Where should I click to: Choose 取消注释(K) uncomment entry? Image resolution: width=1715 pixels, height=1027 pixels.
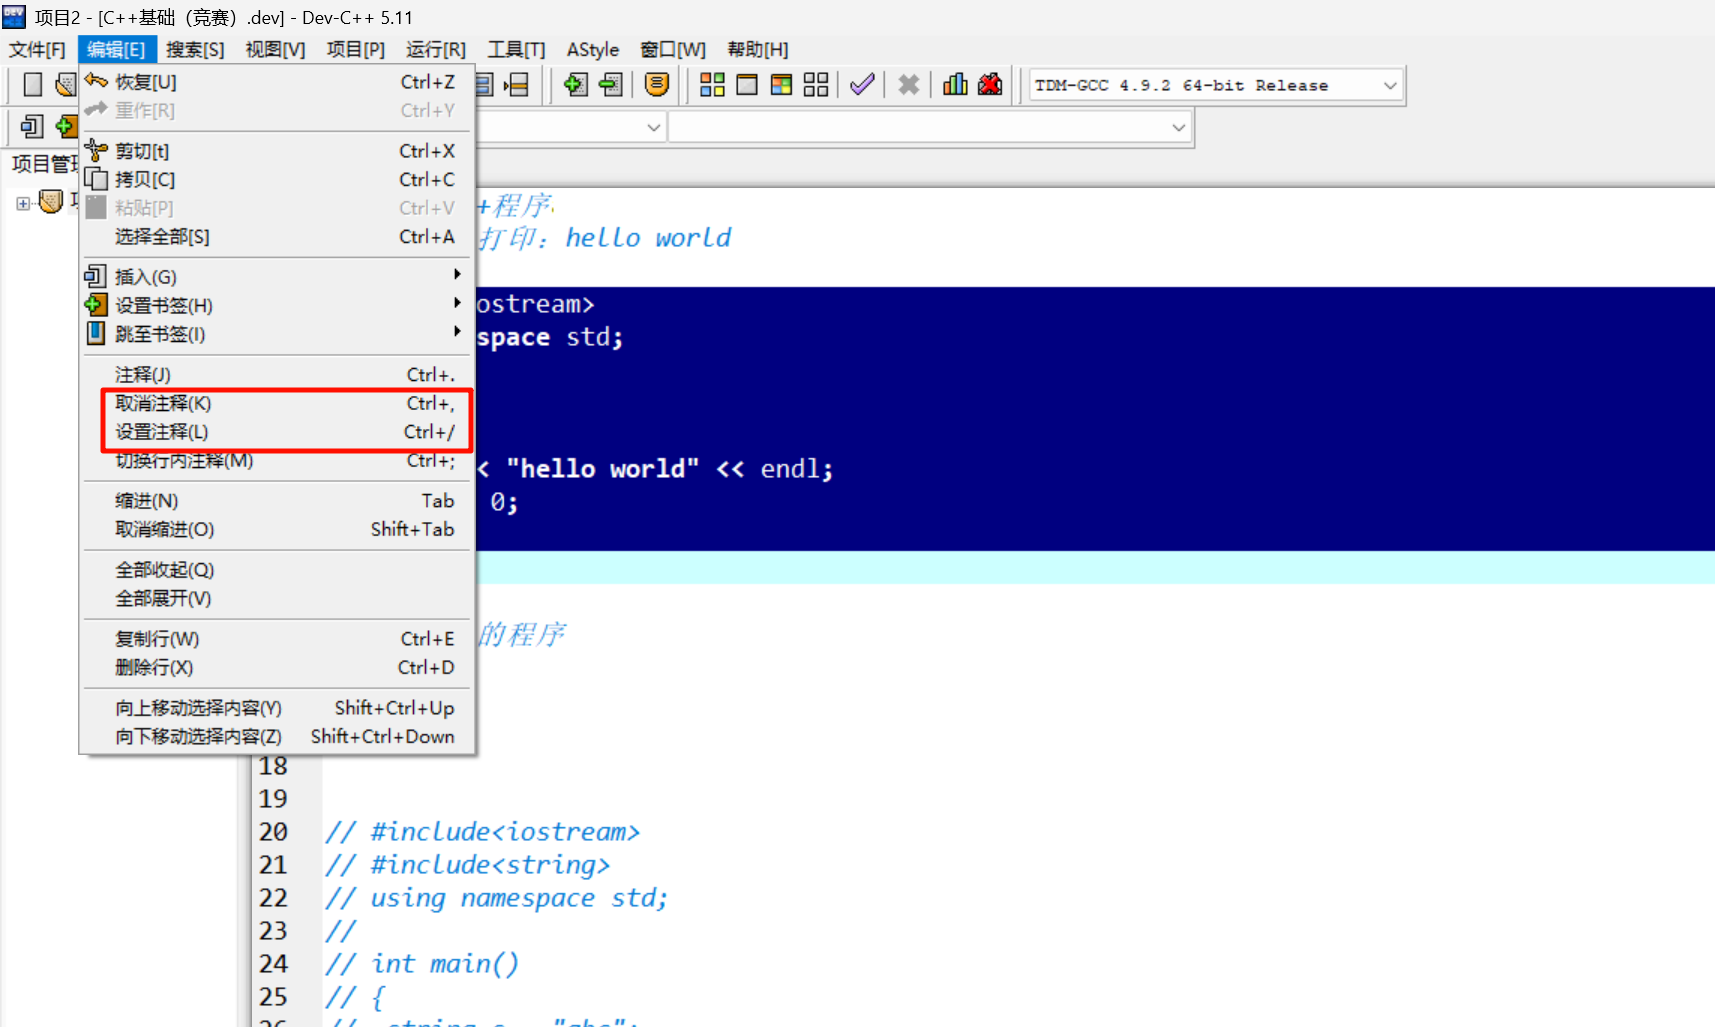click(x=276, y=404)
